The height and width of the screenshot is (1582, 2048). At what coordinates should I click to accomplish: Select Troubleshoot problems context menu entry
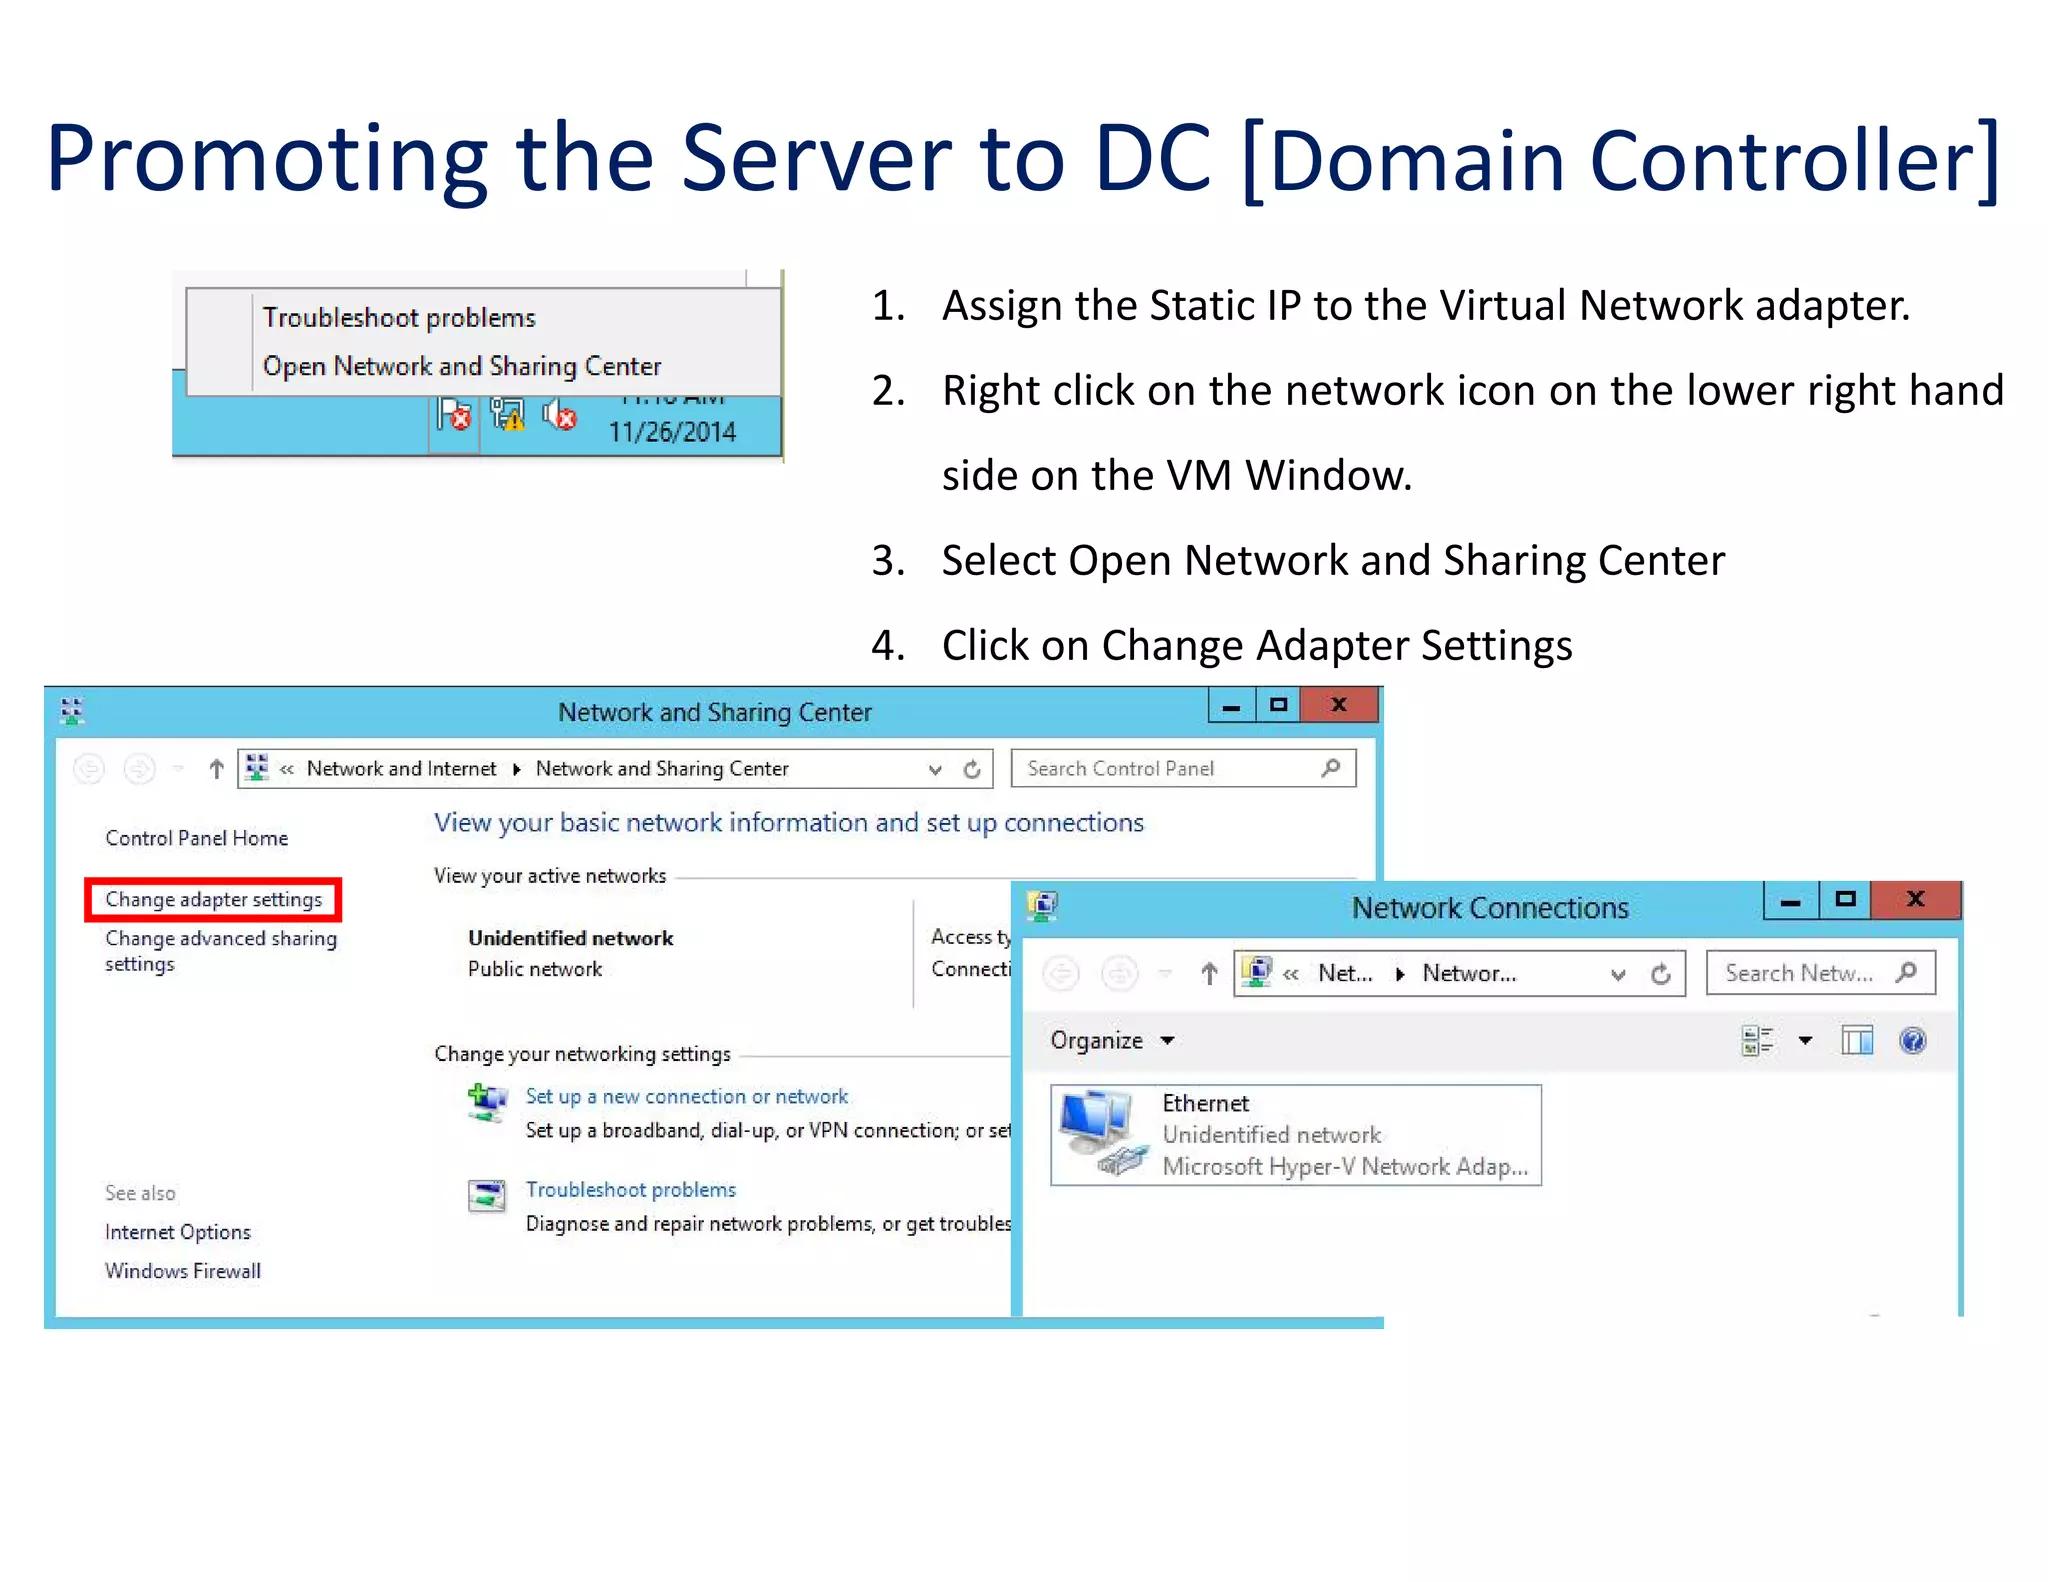coord(399,318)
